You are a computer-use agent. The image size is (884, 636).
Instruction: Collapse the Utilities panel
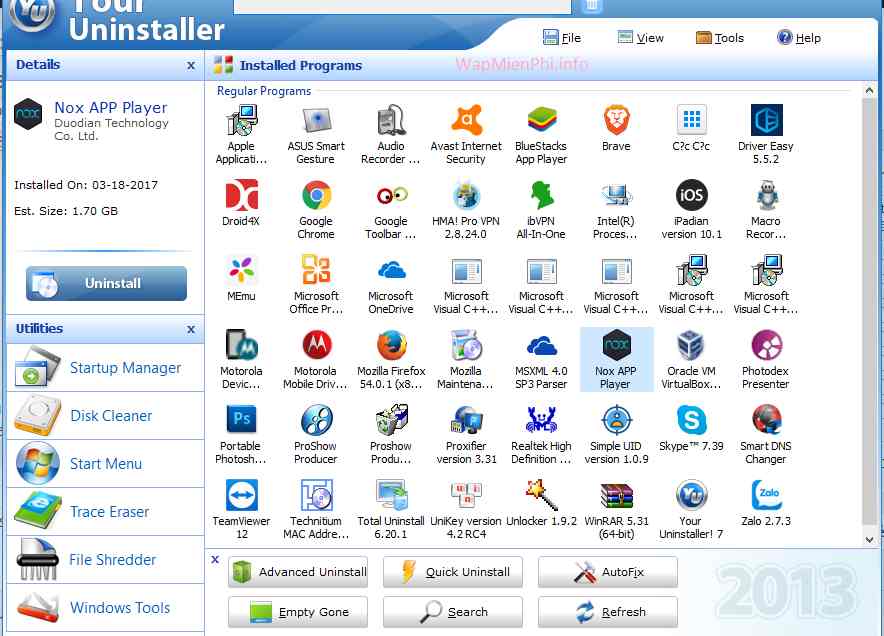click(191, 329)
